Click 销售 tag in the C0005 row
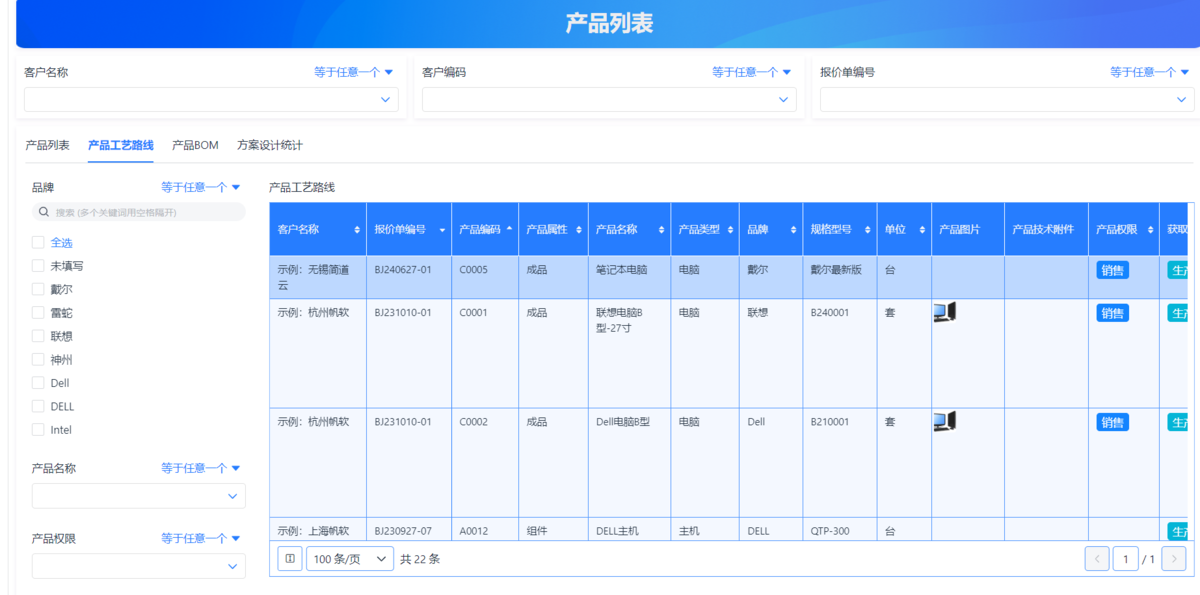1200x595 pixels. tap(1112, 270)
